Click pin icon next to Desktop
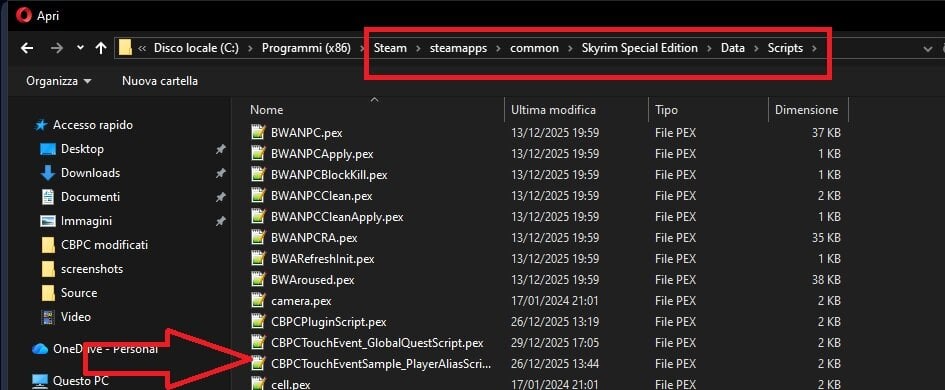This screenshot has width=945, height=390. (x=221, y=149)
